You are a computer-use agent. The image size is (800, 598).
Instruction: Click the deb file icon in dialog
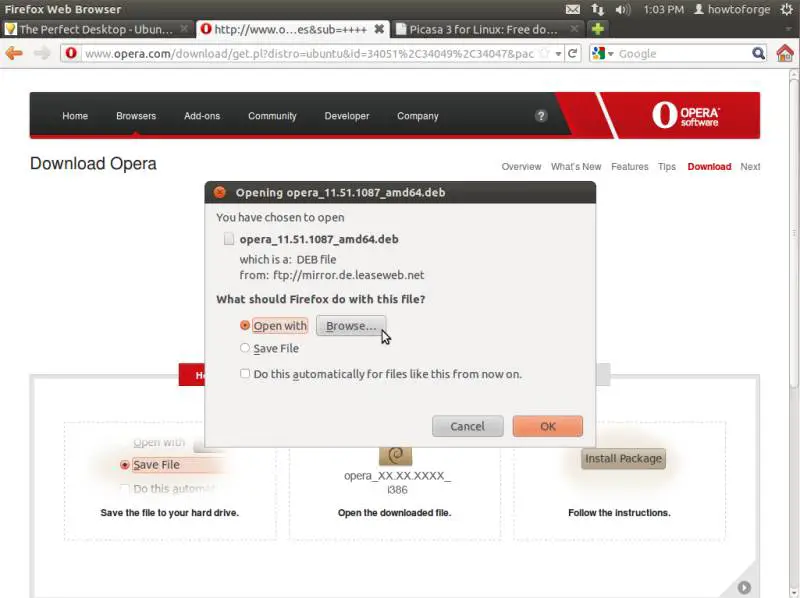[229, 239]
